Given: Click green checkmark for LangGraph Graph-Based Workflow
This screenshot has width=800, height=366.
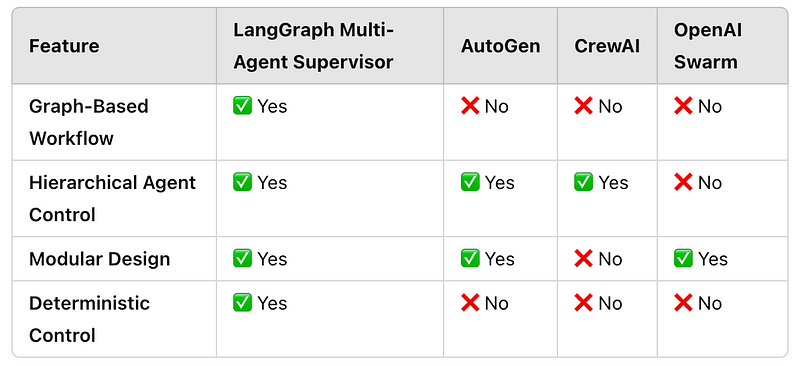Looking at the screenshot, I should [x=242, y=106].
